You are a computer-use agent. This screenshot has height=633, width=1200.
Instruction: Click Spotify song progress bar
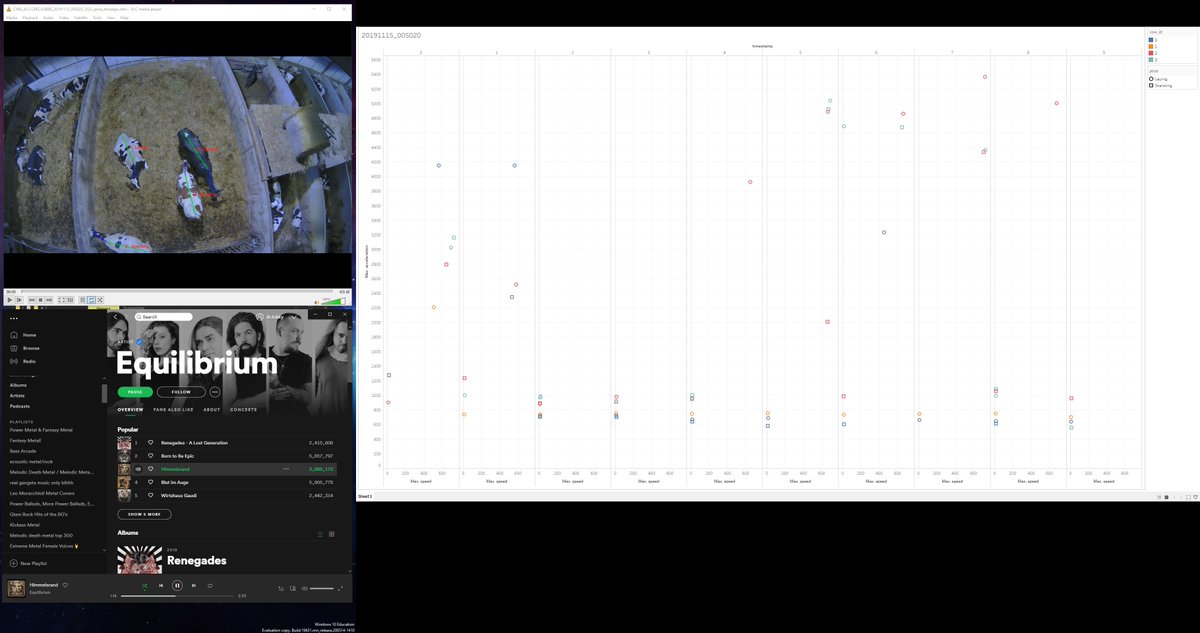click(x=177, y=596)
